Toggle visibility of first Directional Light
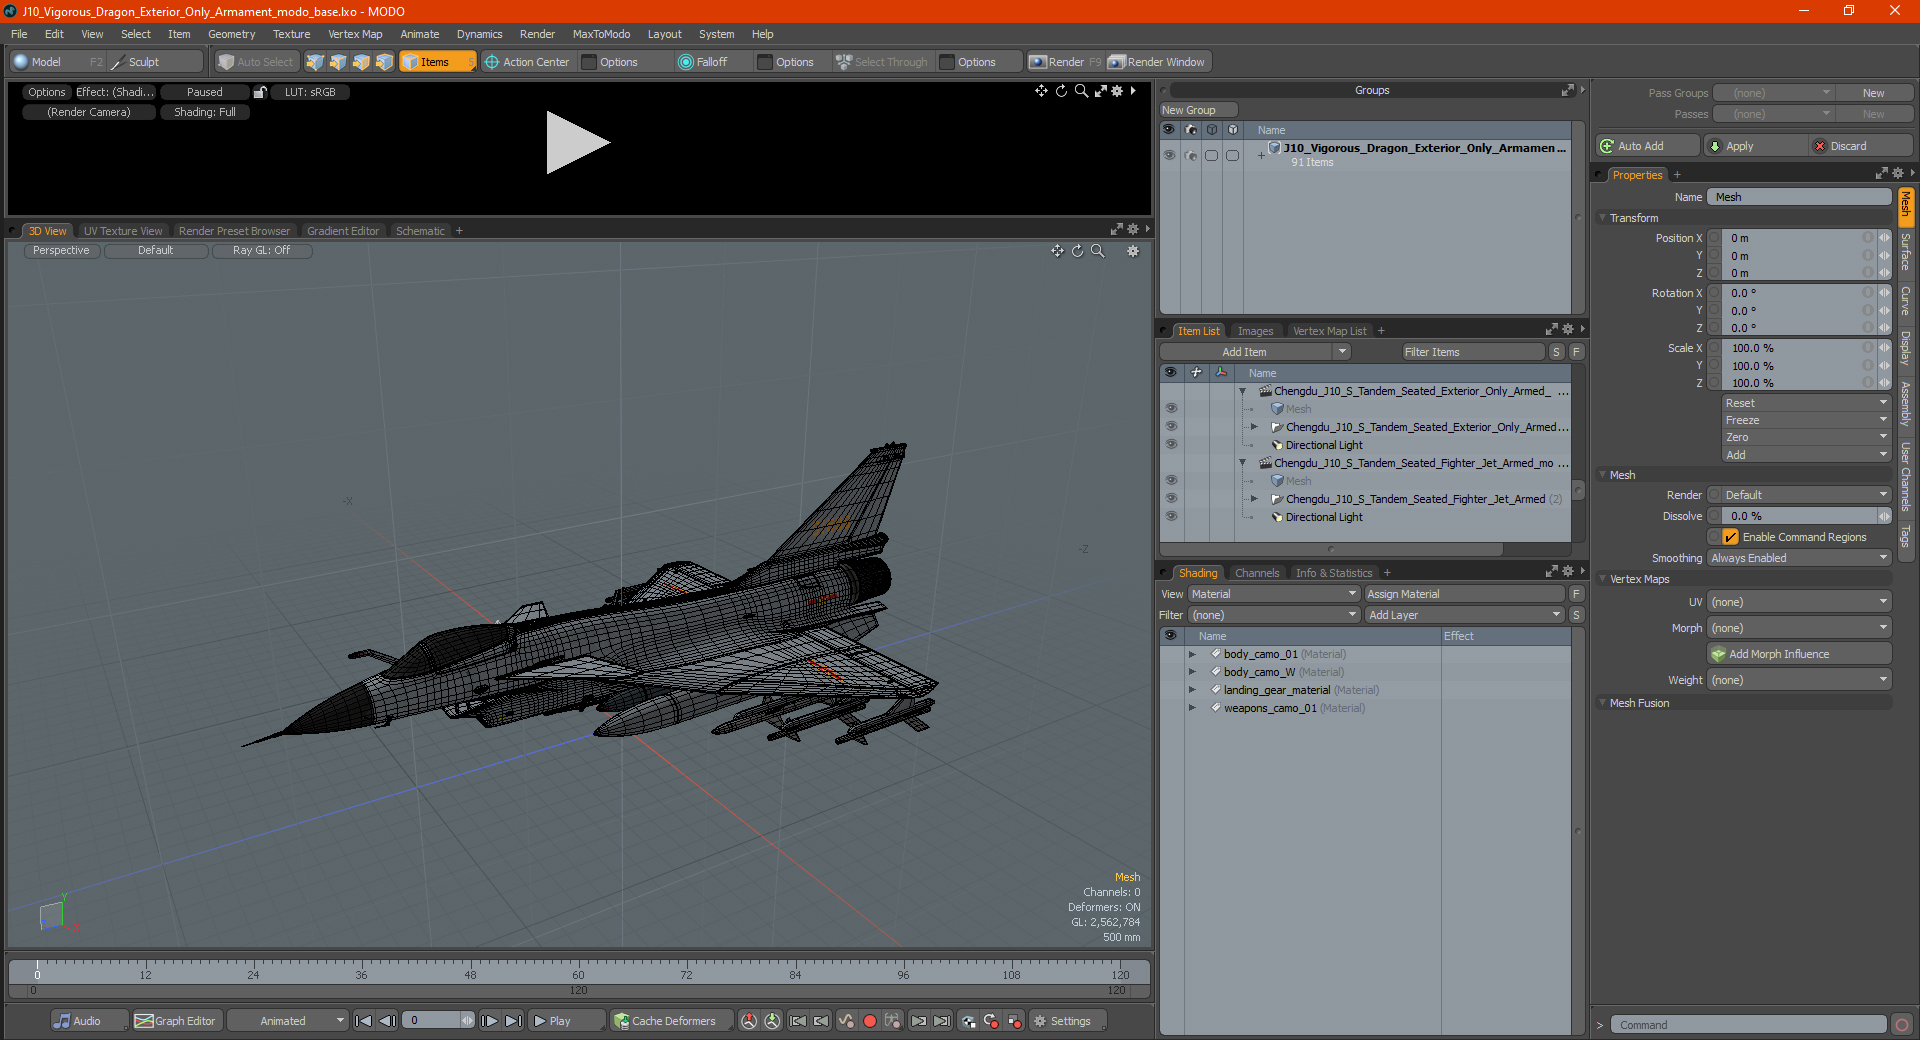This screenshot has height=1040, width=1920. click(x=1171, y=445)
